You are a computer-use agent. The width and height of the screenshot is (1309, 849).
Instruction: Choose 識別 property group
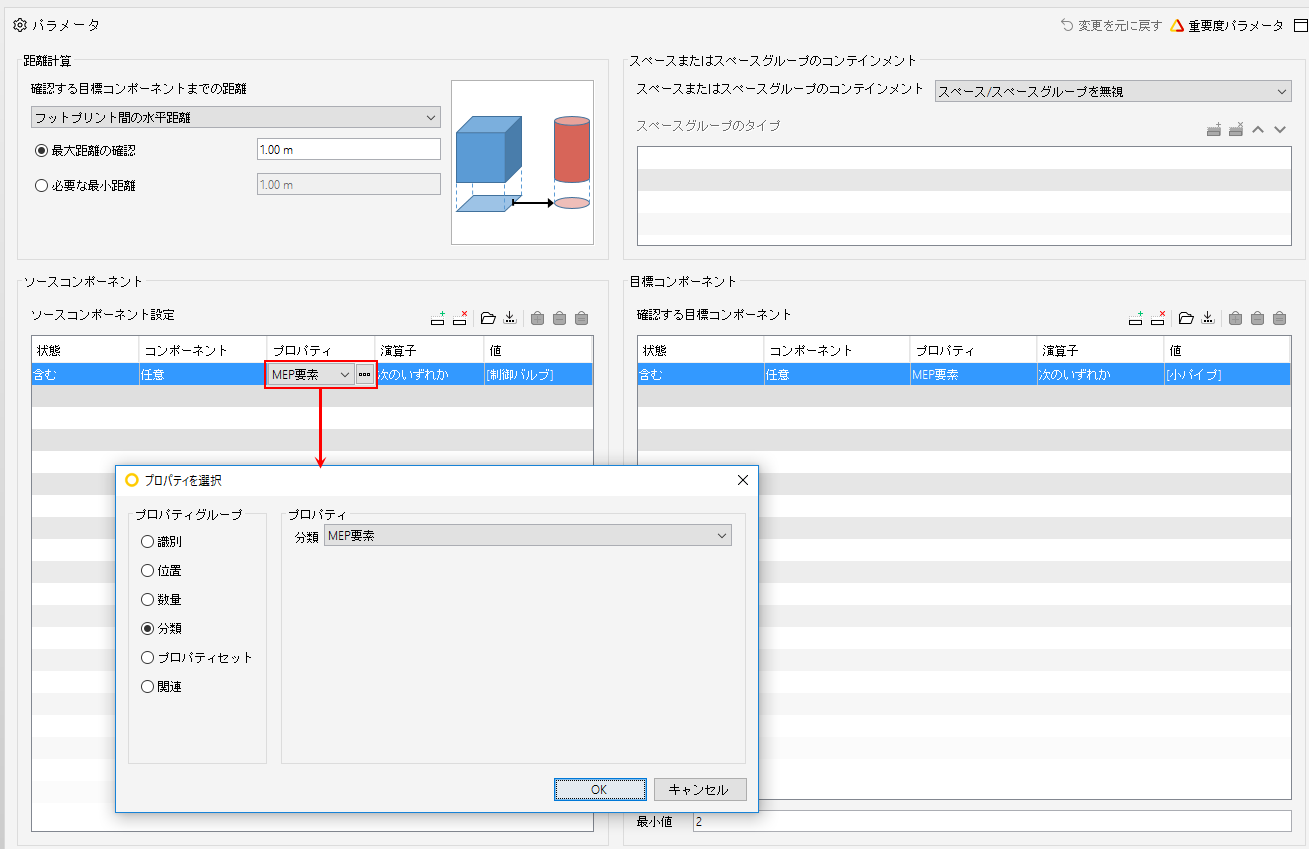[148, 542]
